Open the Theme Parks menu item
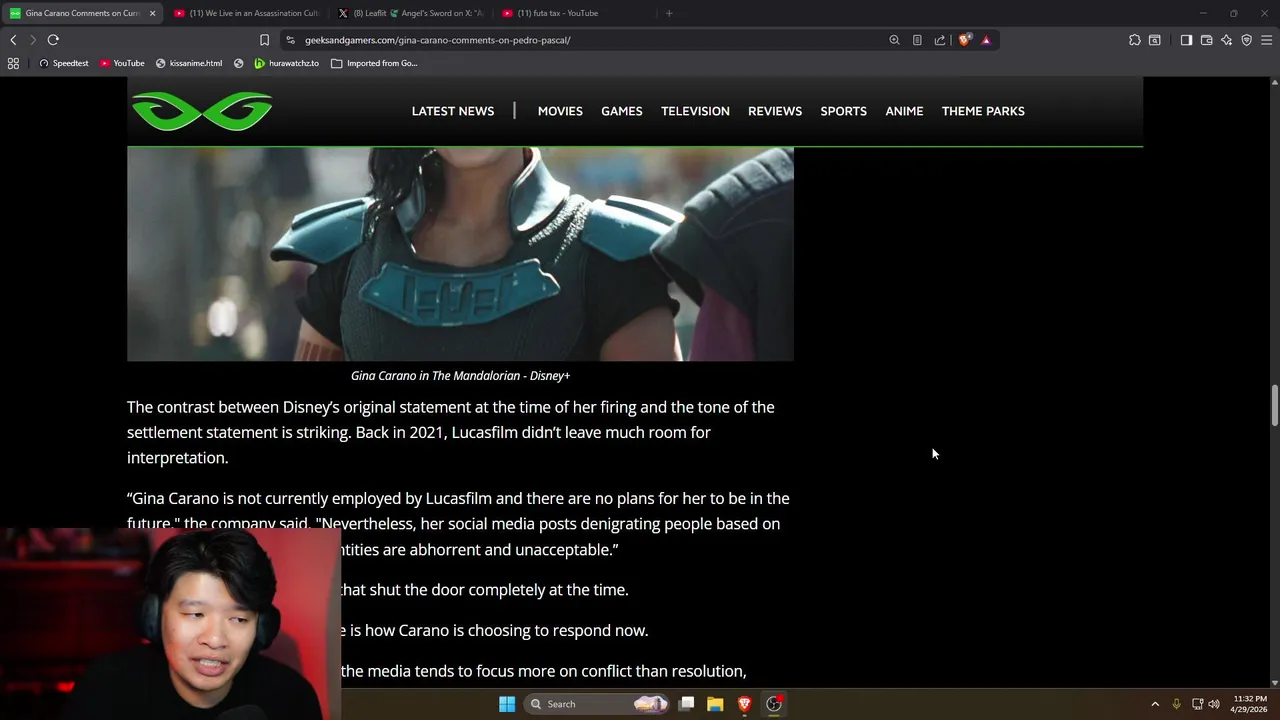The height and width of the screenshot is (720, 1280). (983, 111)
